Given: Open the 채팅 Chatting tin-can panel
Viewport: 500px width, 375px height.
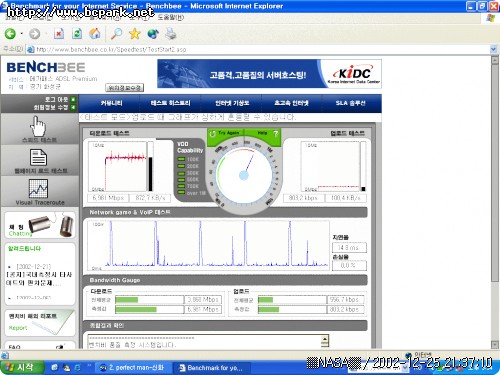Looking at the screenshot, I should click(x=40, y=225).
